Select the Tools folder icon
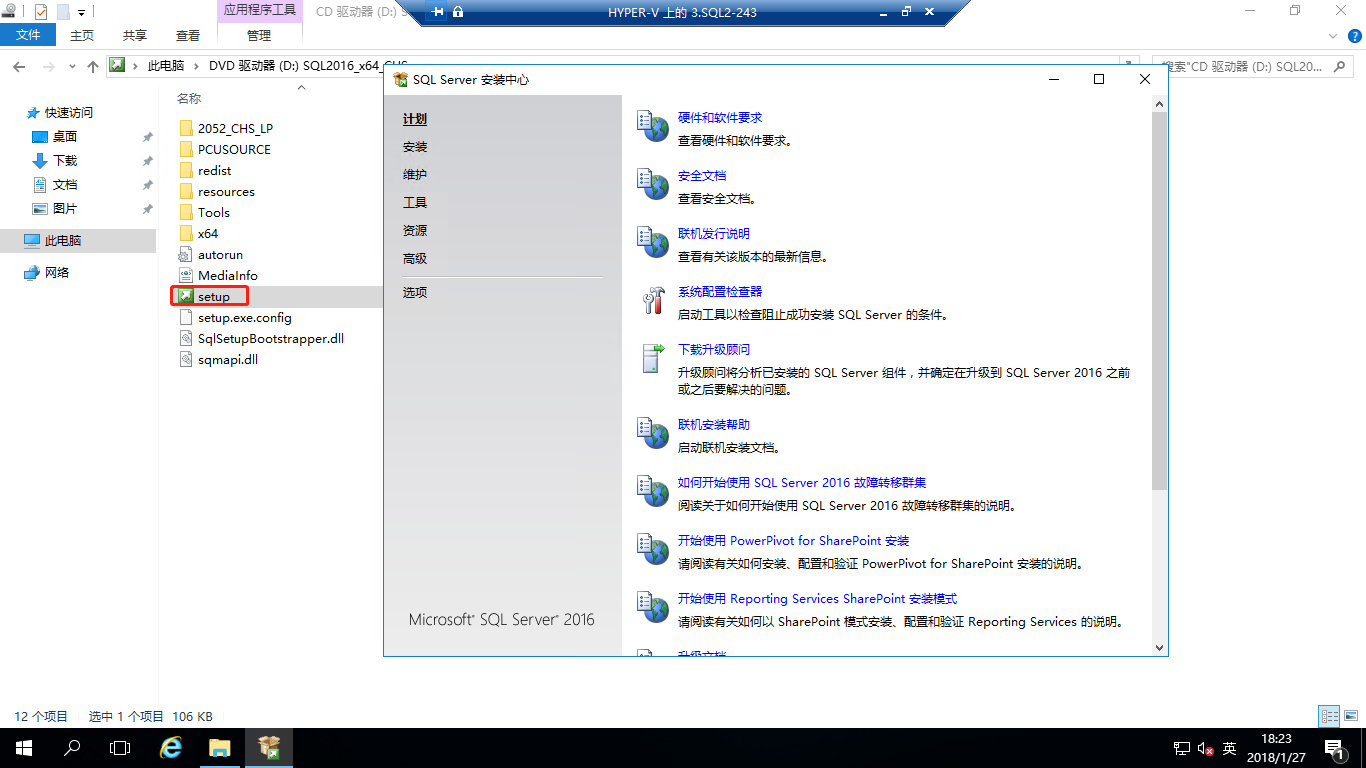Viewport: 1366px width, 768px height. 185,212
